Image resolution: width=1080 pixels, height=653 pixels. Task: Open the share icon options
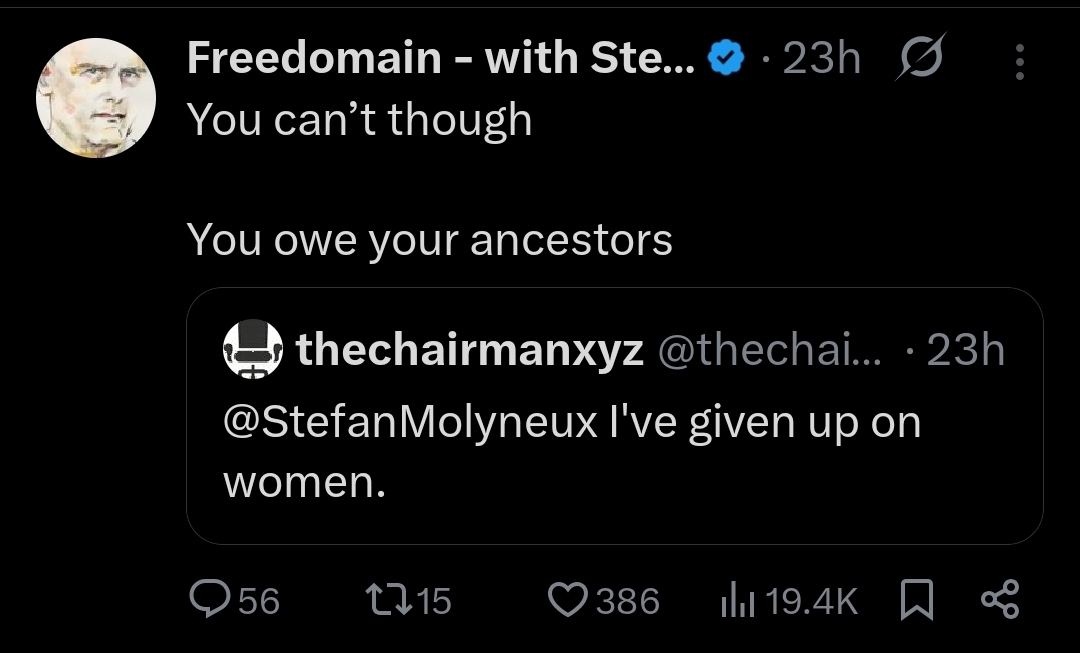999,600
